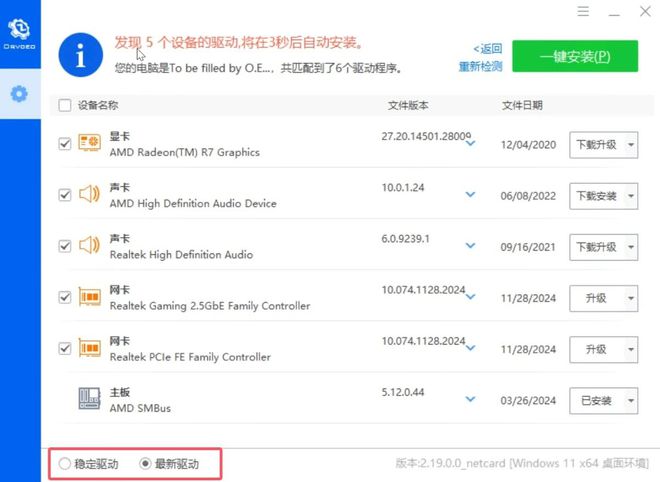The width and height of the screenshot is (660, 482).
Task: Click the 设备名称 column header
Action: 98,105
